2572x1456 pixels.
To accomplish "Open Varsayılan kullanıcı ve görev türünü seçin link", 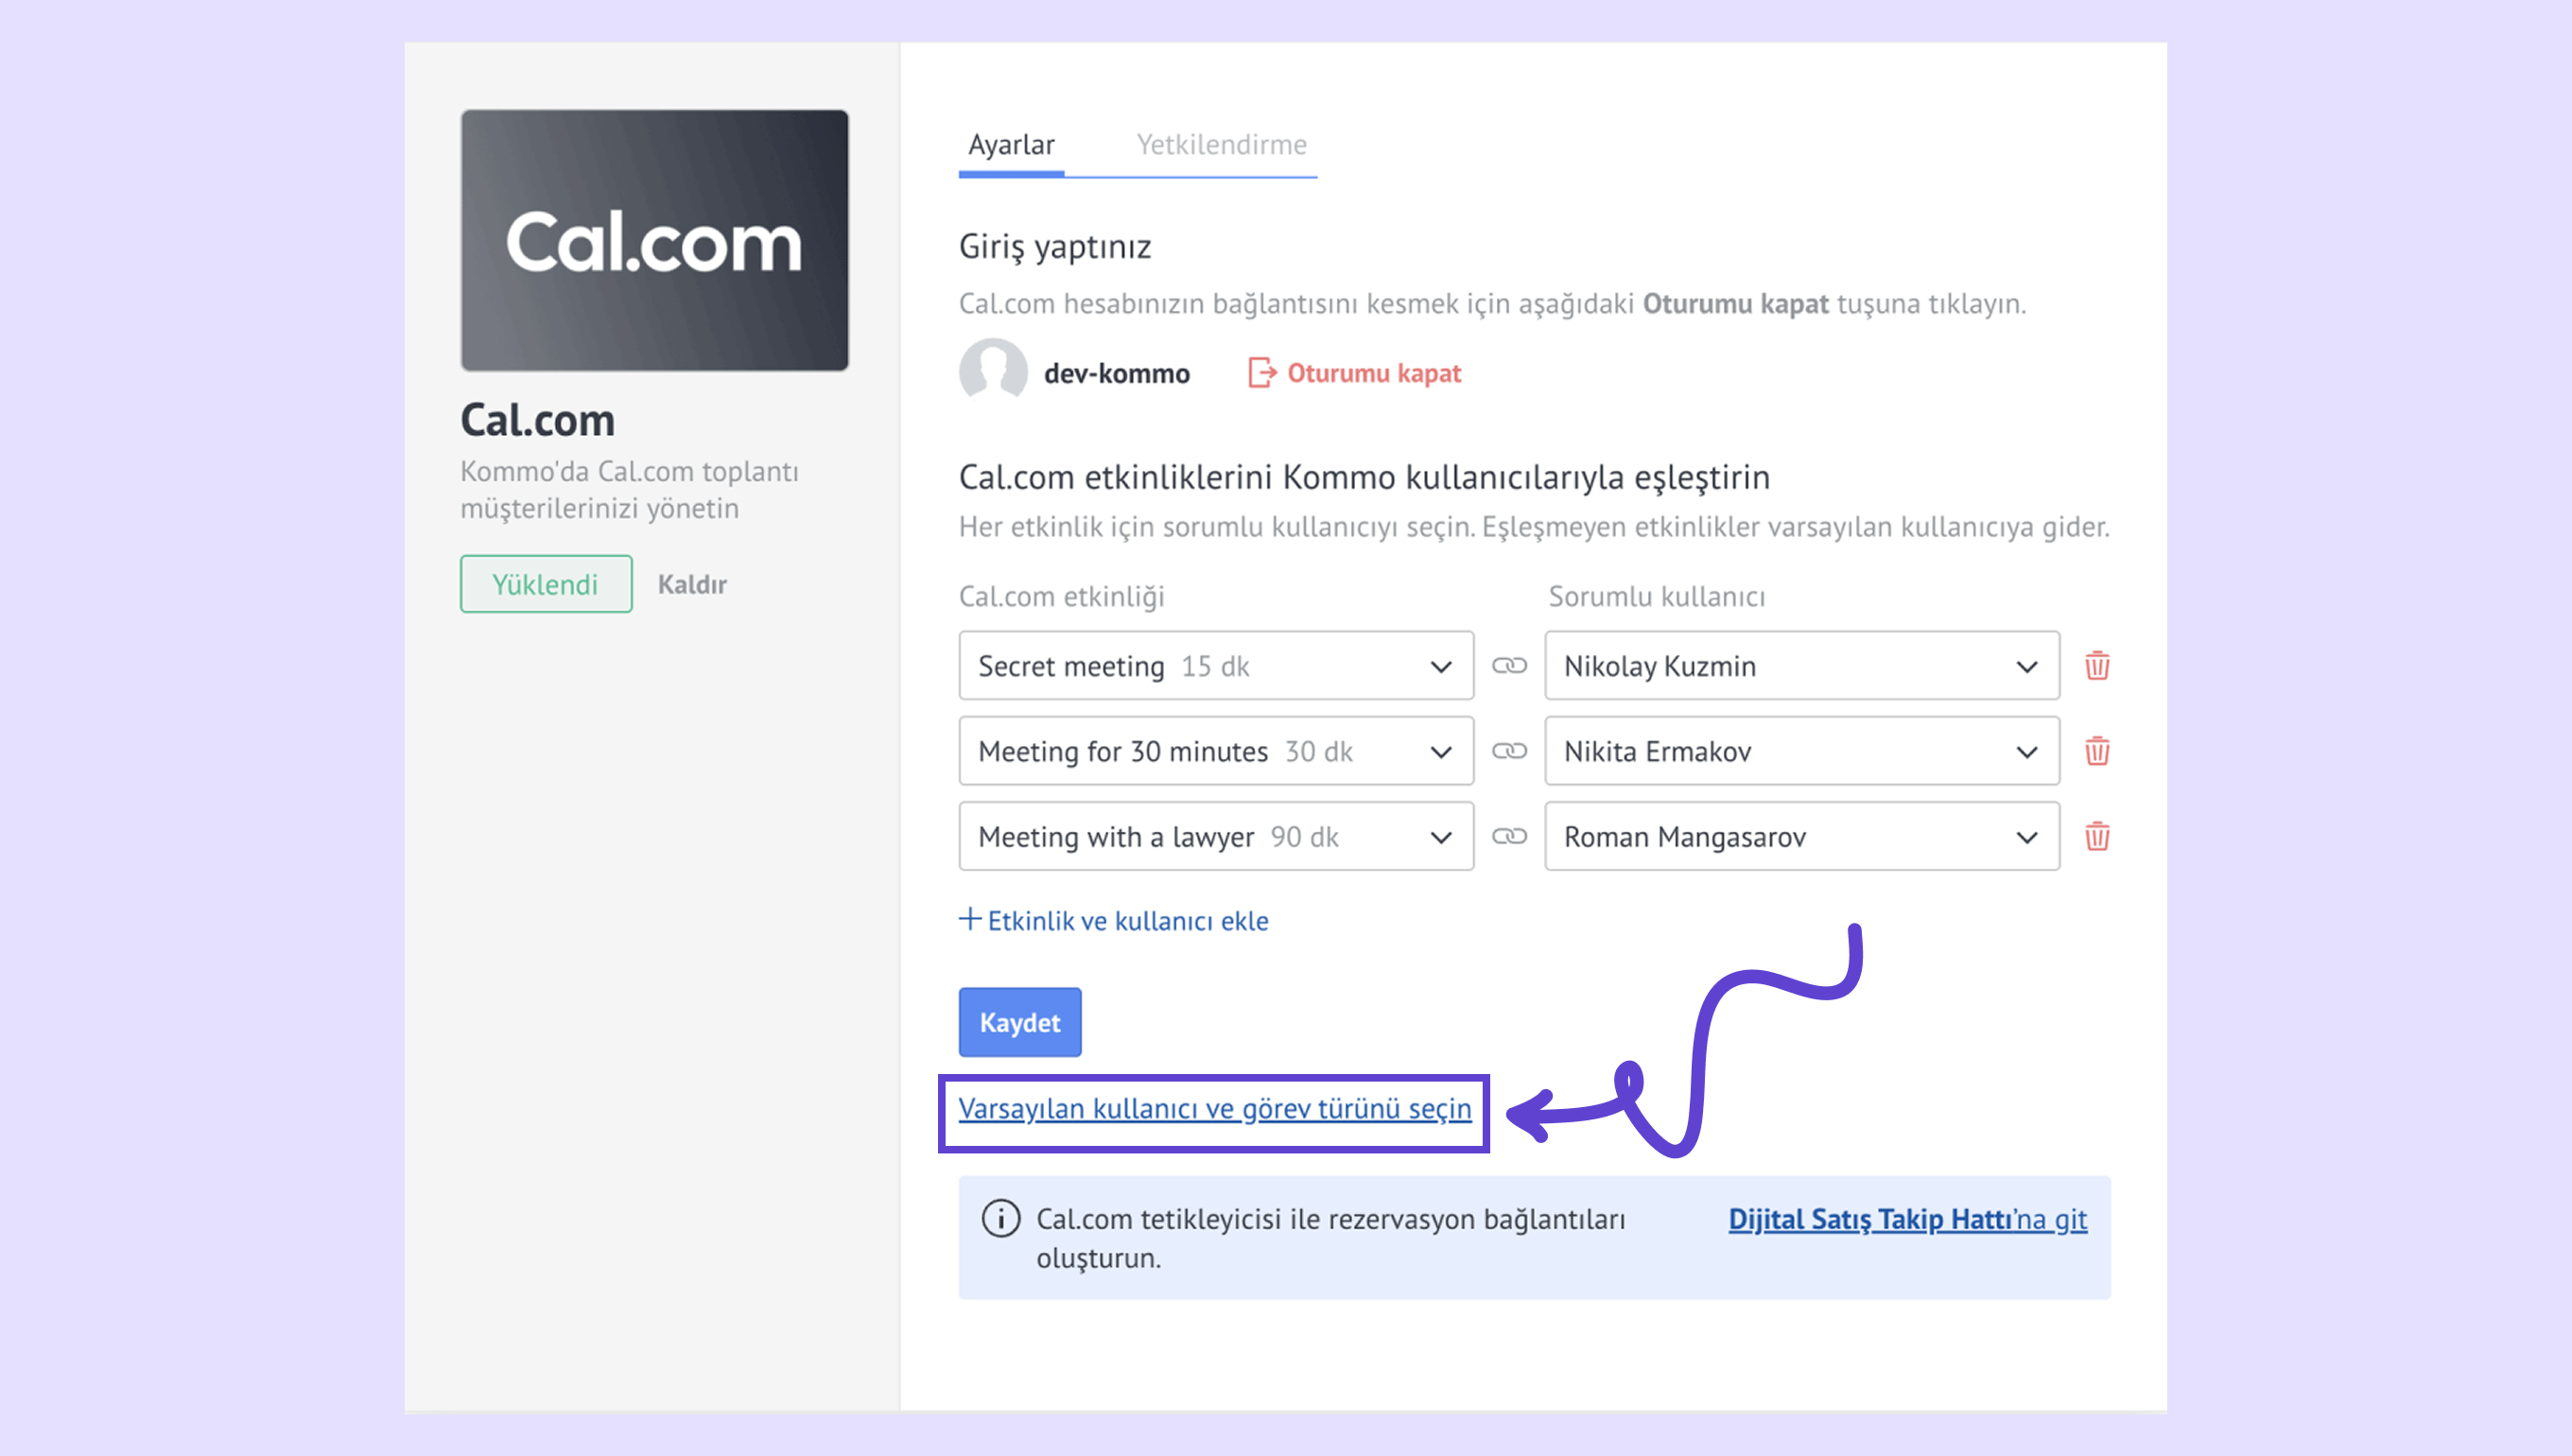I will [x=1214, y=1108].
